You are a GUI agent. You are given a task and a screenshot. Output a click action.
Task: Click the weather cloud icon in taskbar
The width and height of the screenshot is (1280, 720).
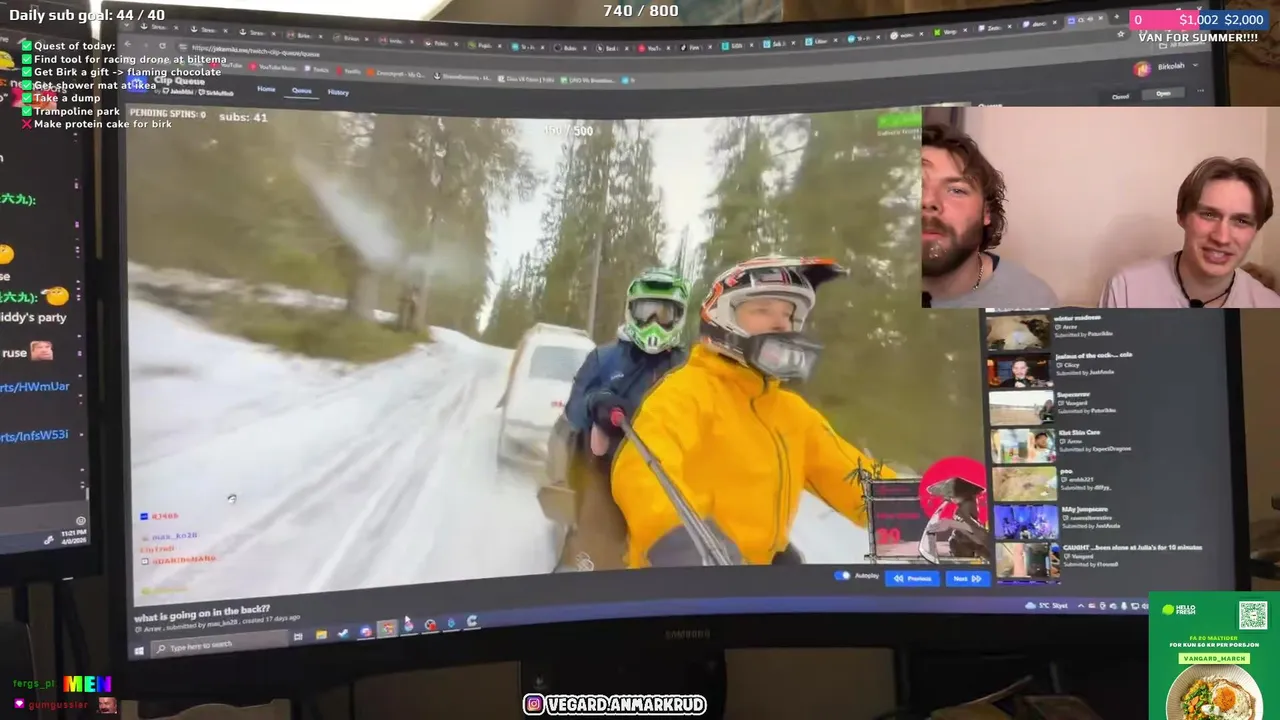coord(1030,606)
